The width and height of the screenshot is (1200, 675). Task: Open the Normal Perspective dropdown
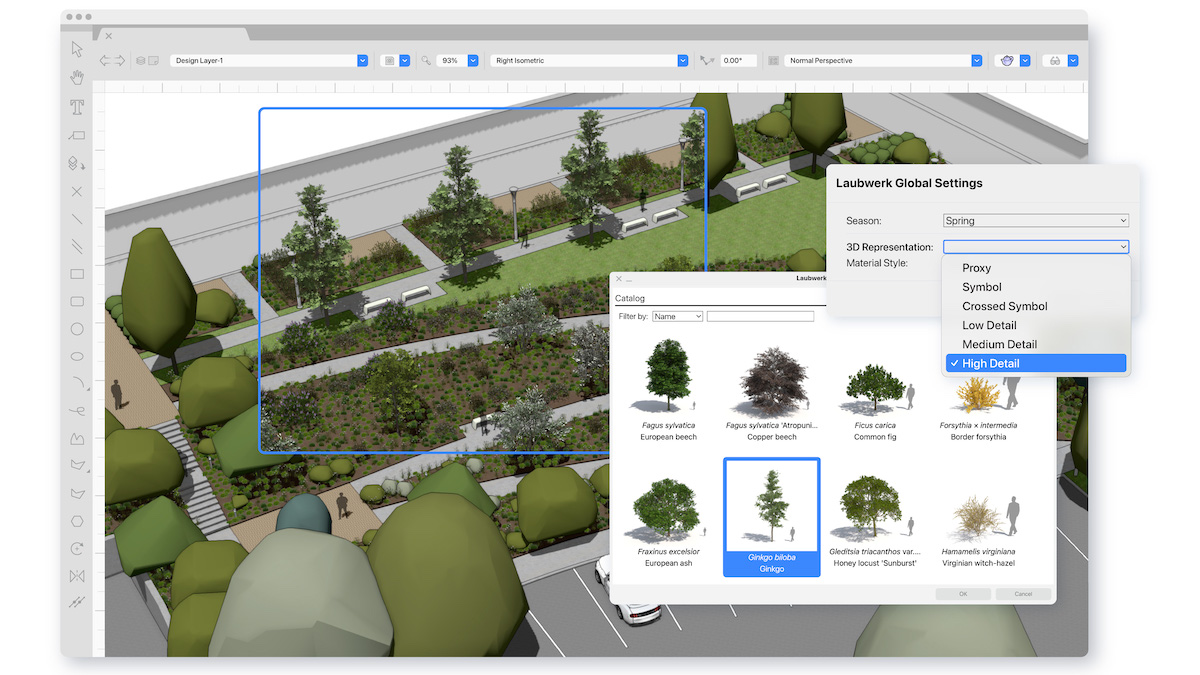point(882,60)
